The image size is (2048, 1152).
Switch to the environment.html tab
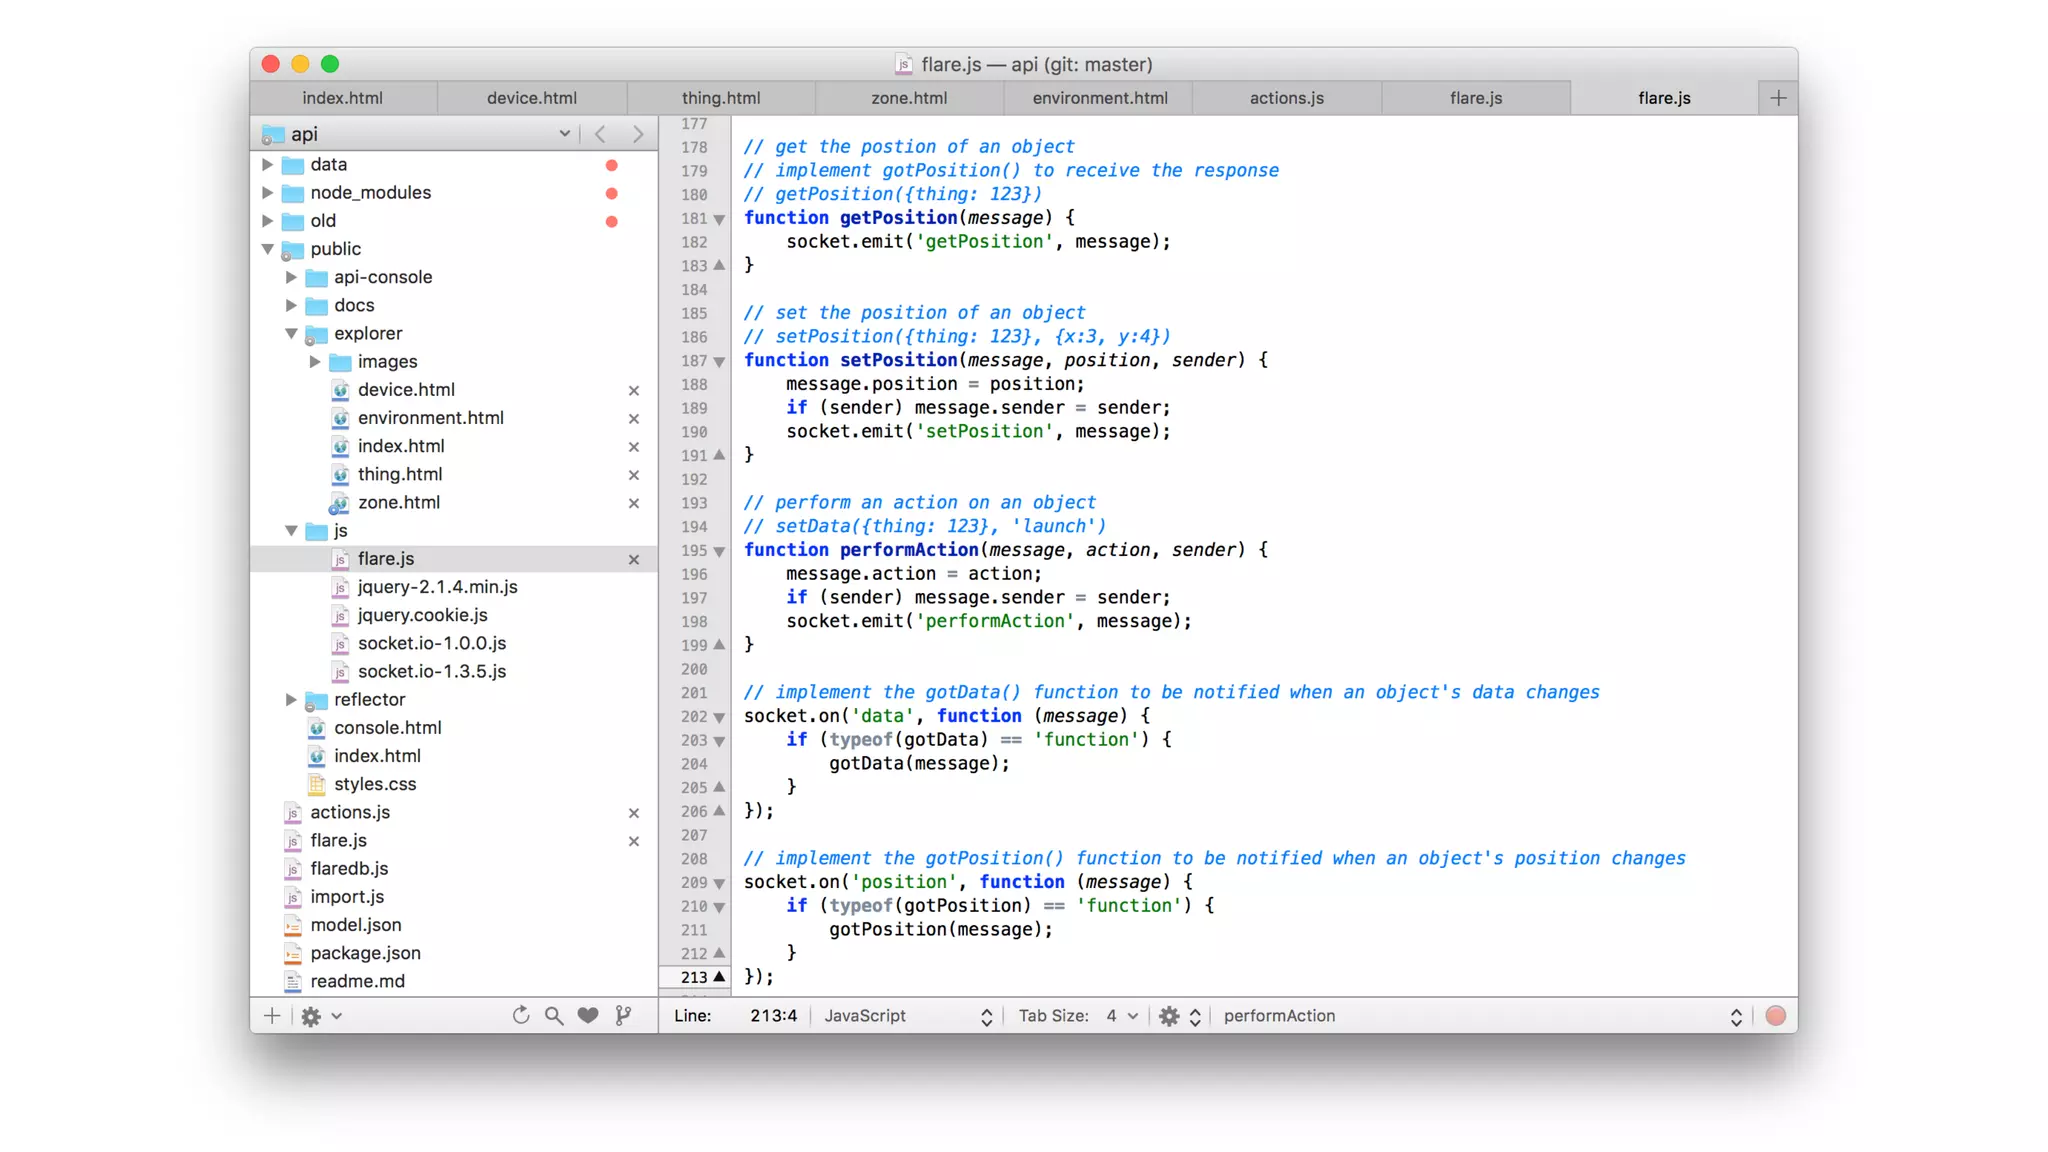tap(1099, 98)
